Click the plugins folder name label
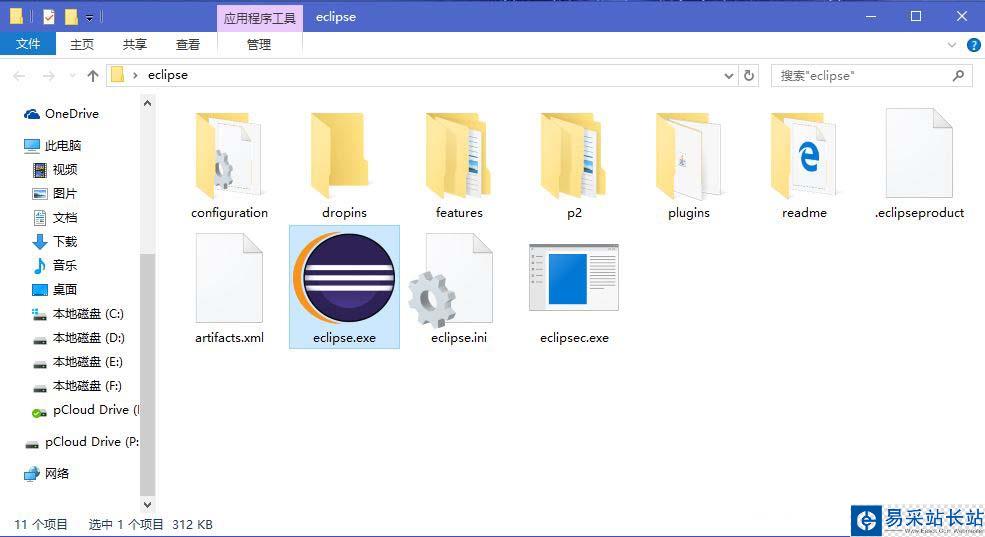The width and height of the screenshot is (985, 537). 688,213
